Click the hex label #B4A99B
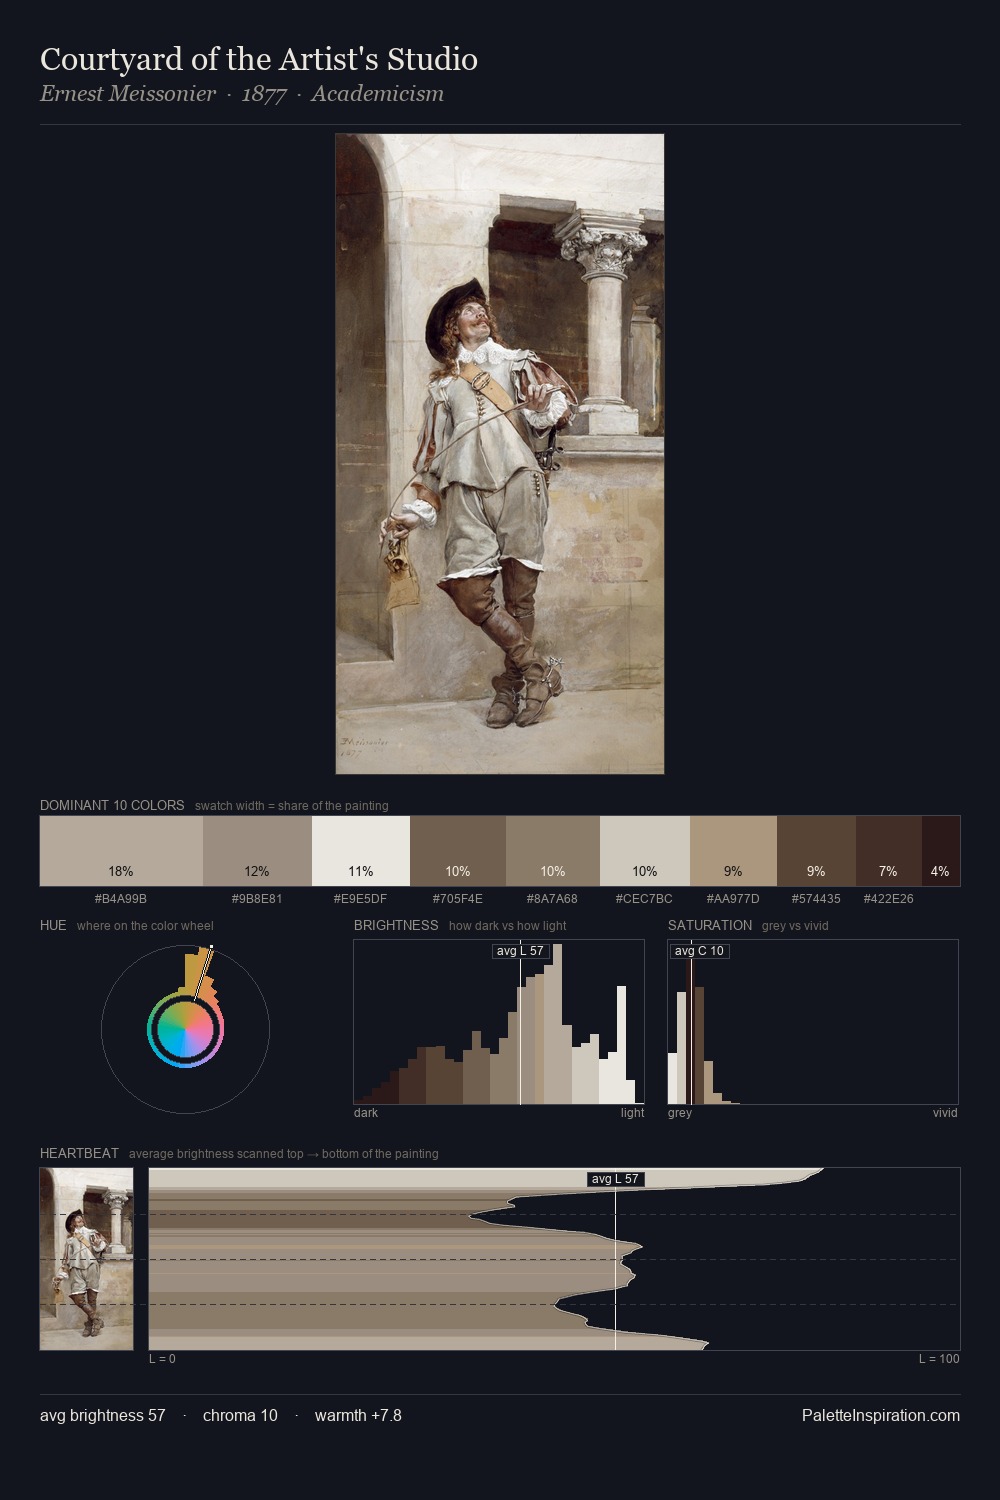The image size is (1000, 1500). point(121,899)
